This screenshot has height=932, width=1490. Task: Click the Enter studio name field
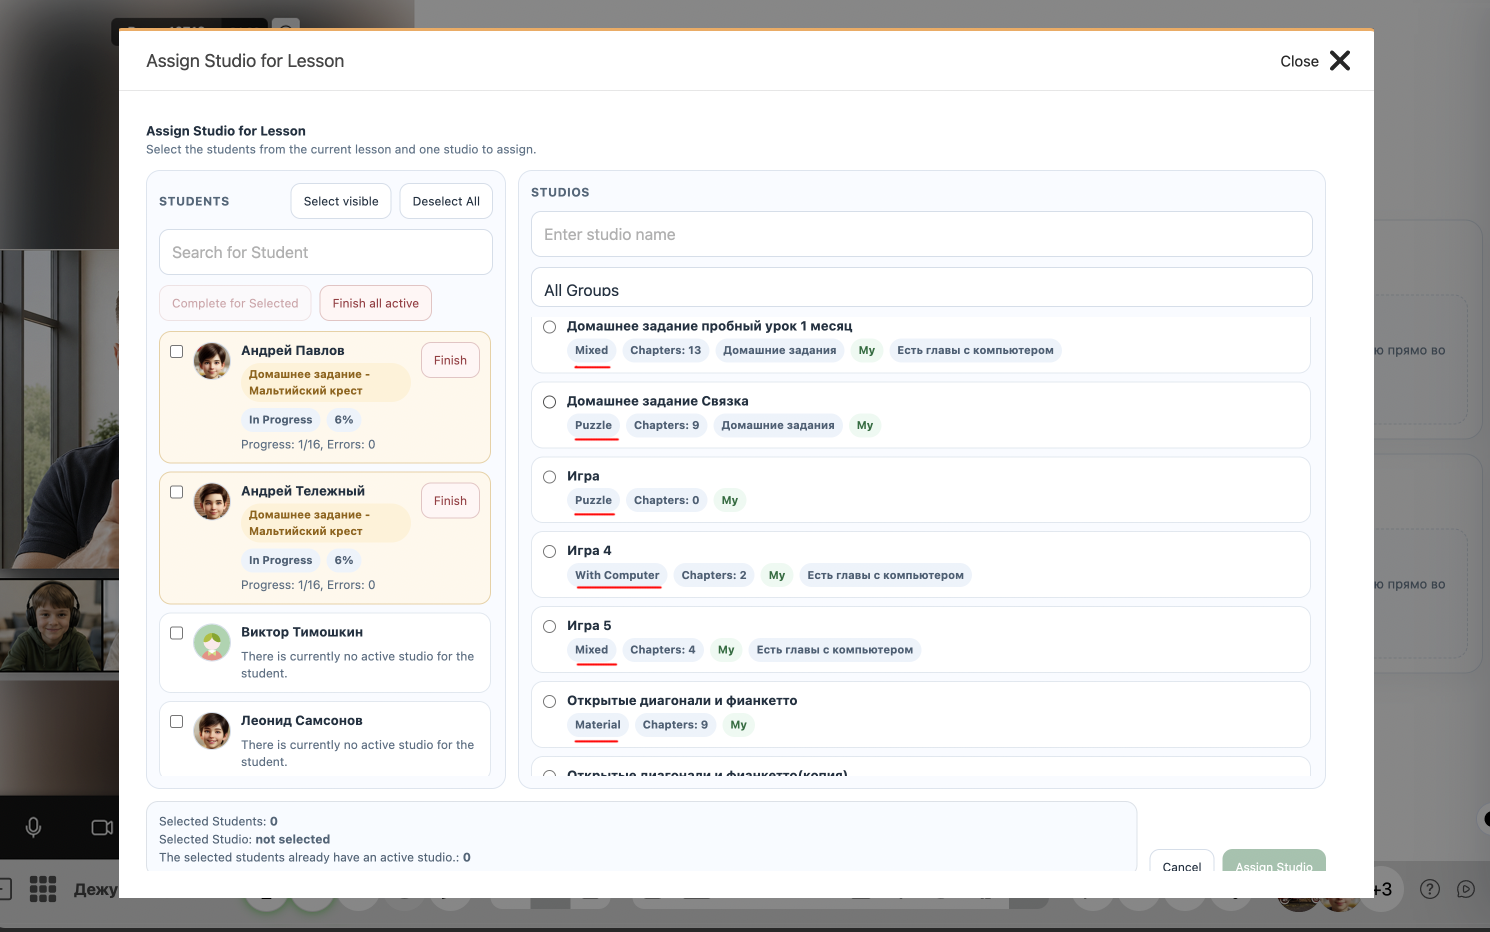(922, 234)
